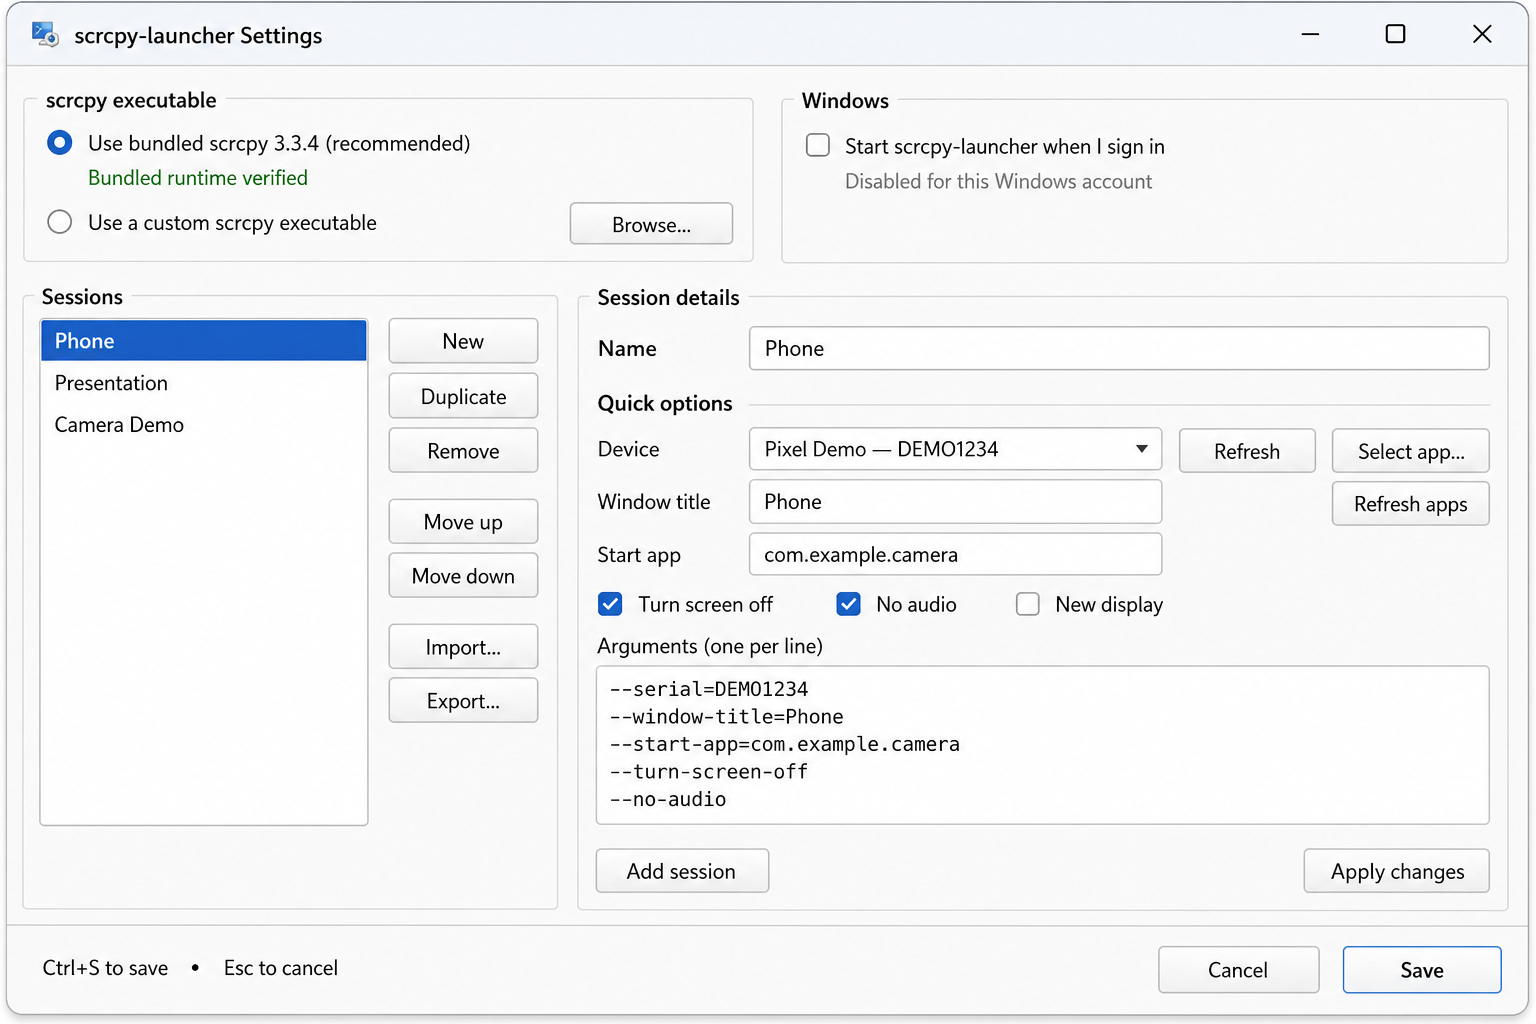Screen dimensions: 1536x1024
Task: Click the Apply changes button
Action: 1396,871
